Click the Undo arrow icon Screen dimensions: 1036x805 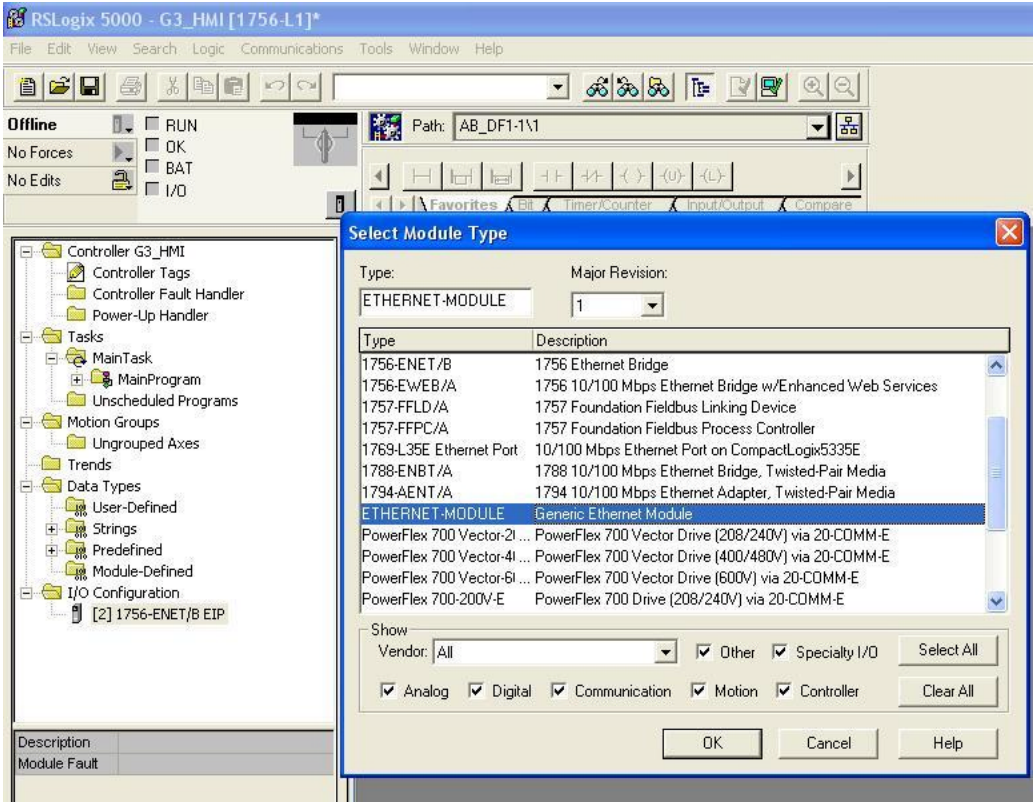click(x=276, y=87)
